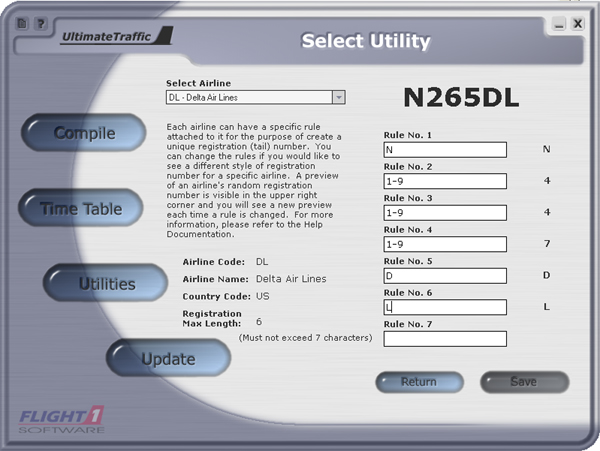
Task: Click the preview letter L beside Rule 6
Action: click(x=546, y=307)
